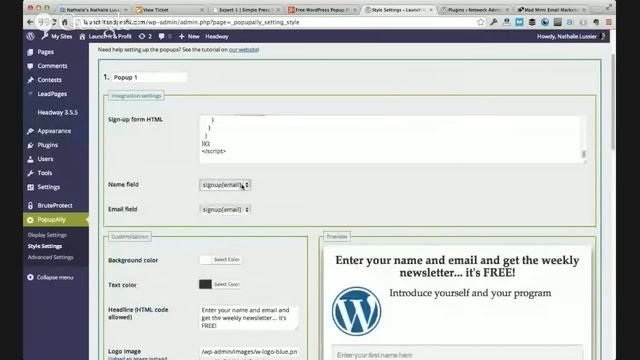Click the Settings sidebar icon

[30, 187]
